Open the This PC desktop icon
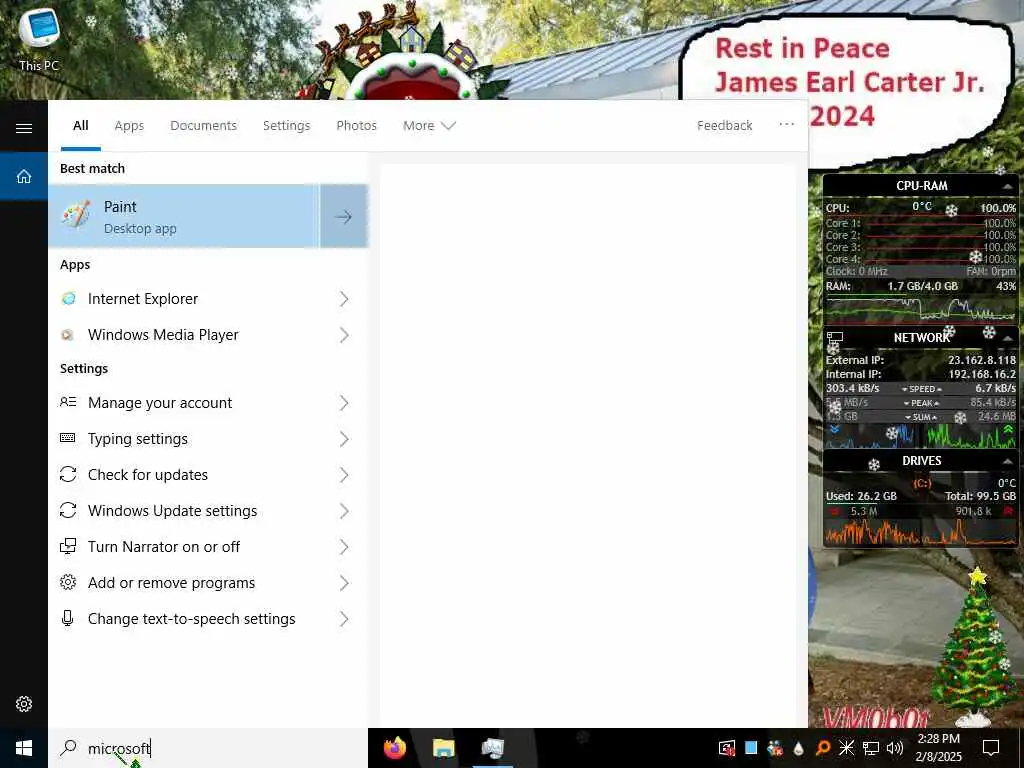 [x=39, y=40]
